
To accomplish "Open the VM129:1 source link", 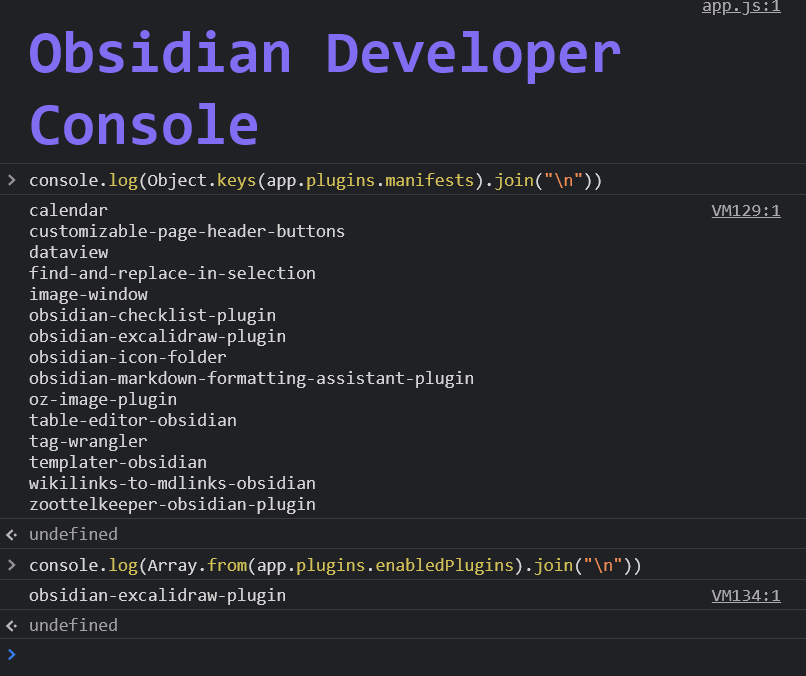I will tap(746, 210).
